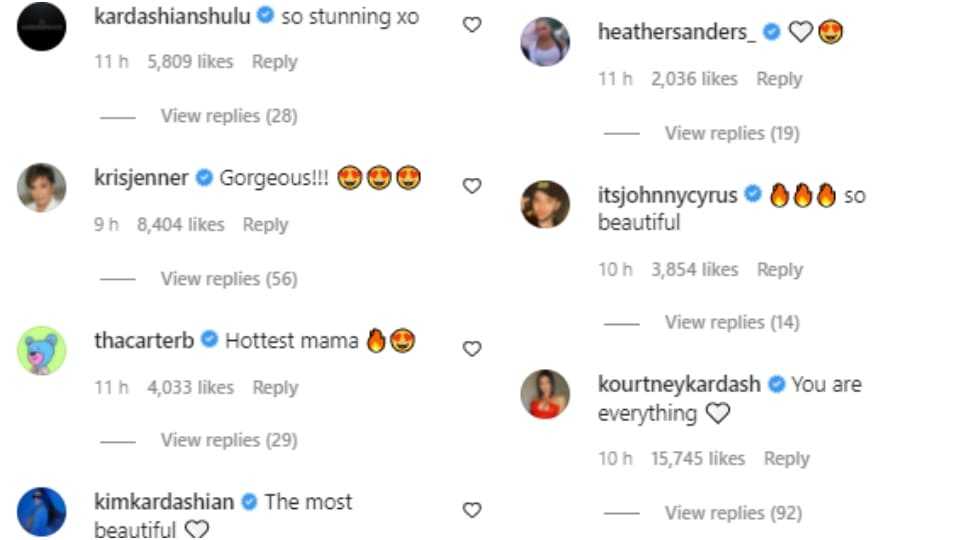960x540 pixels.
Task: Like the kardashianshulu comment with the heart
Action: pyautogui.click(x=472, y=25)
